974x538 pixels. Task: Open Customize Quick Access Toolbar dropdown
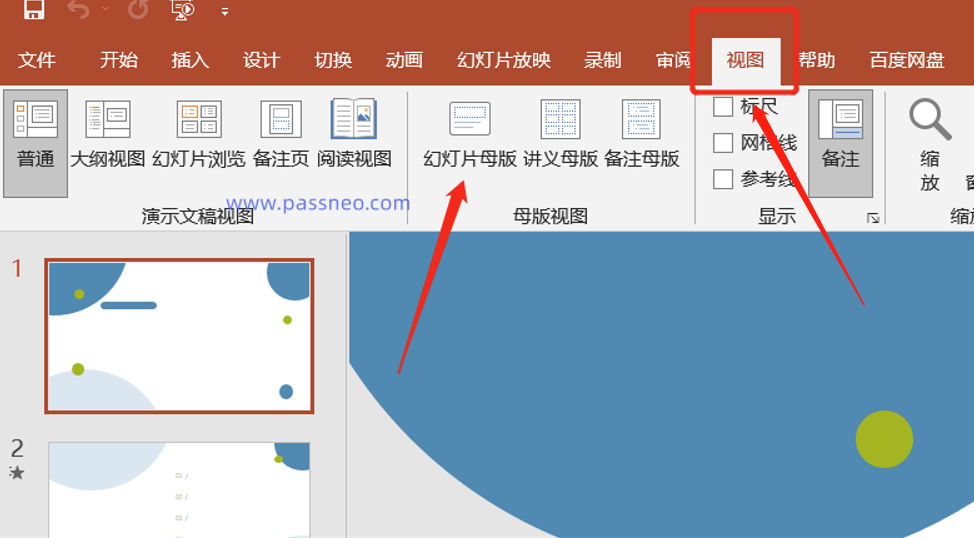click(x=224, y=11)
